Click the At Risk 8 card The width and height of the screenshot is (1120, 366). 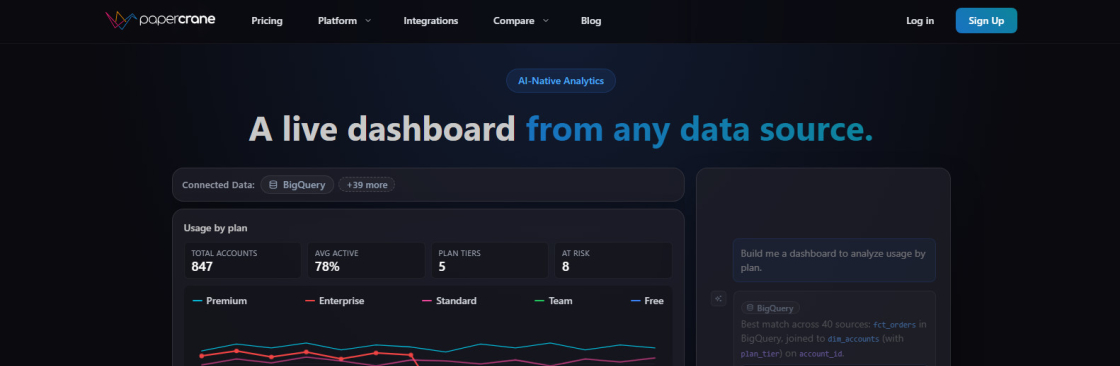tap(613, 260)
